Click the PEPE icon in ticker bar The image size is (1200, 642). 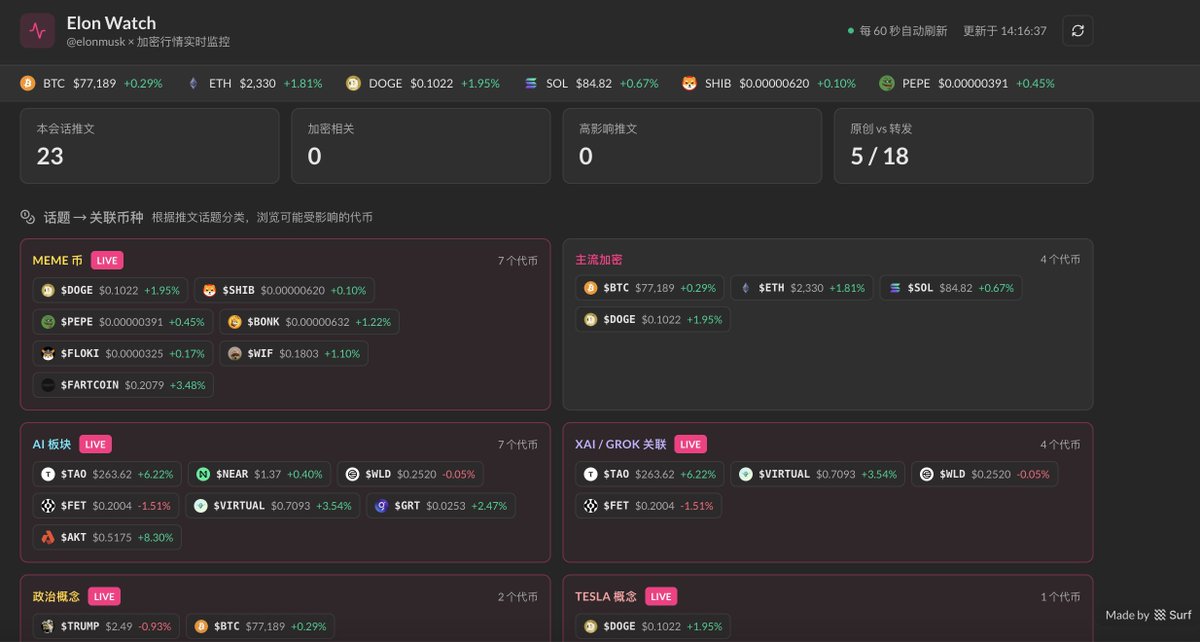tap(886, 83)
